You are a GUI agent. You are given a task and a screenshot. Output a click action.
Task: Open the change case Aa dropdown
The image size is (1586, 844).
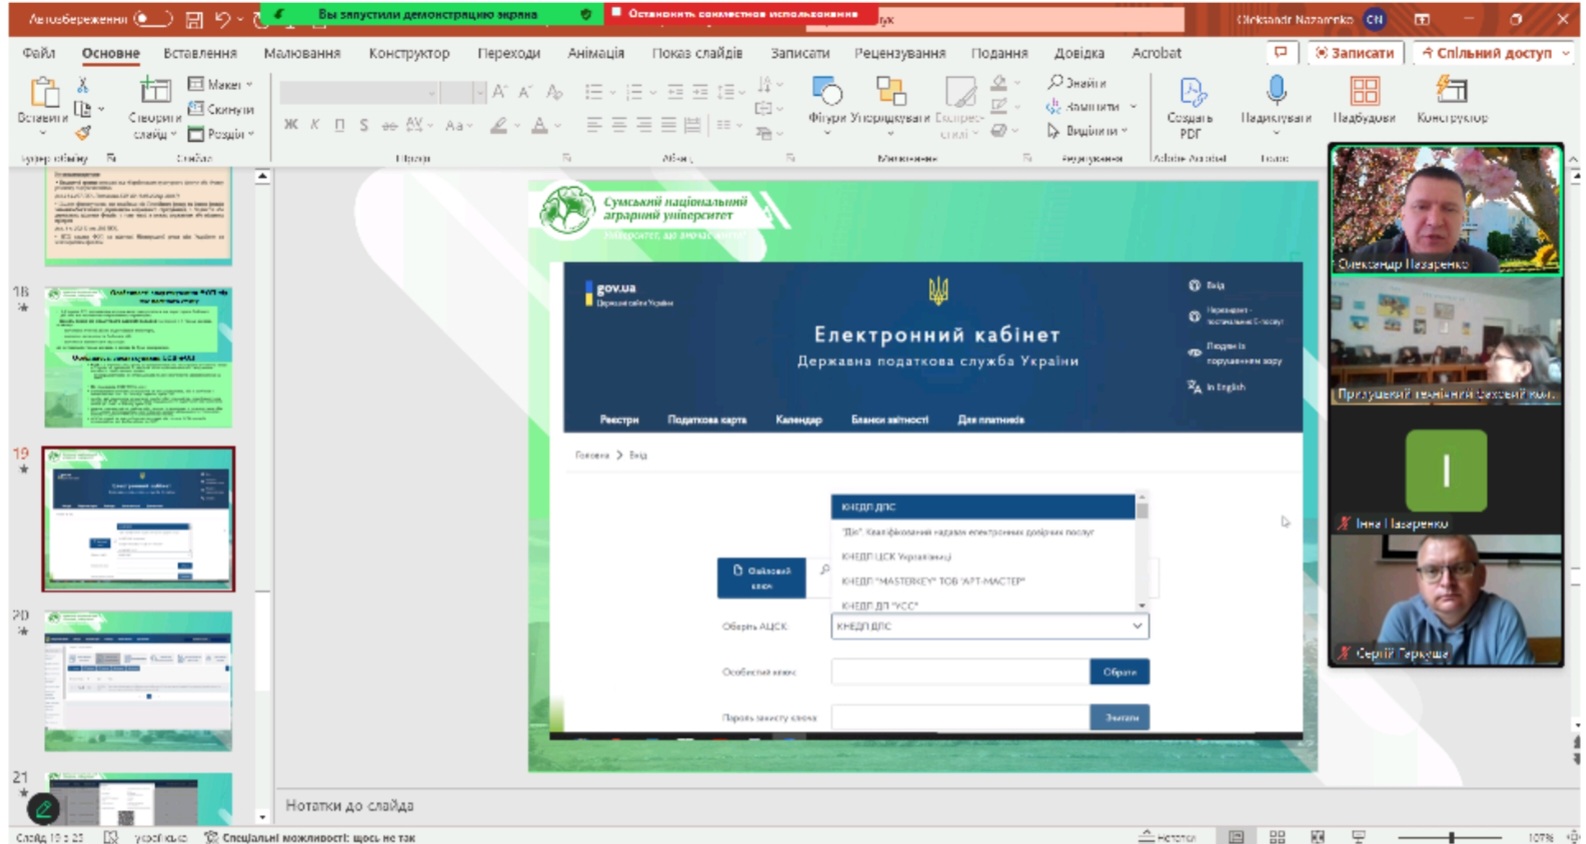pyautogui.click(x=460, y=125)
